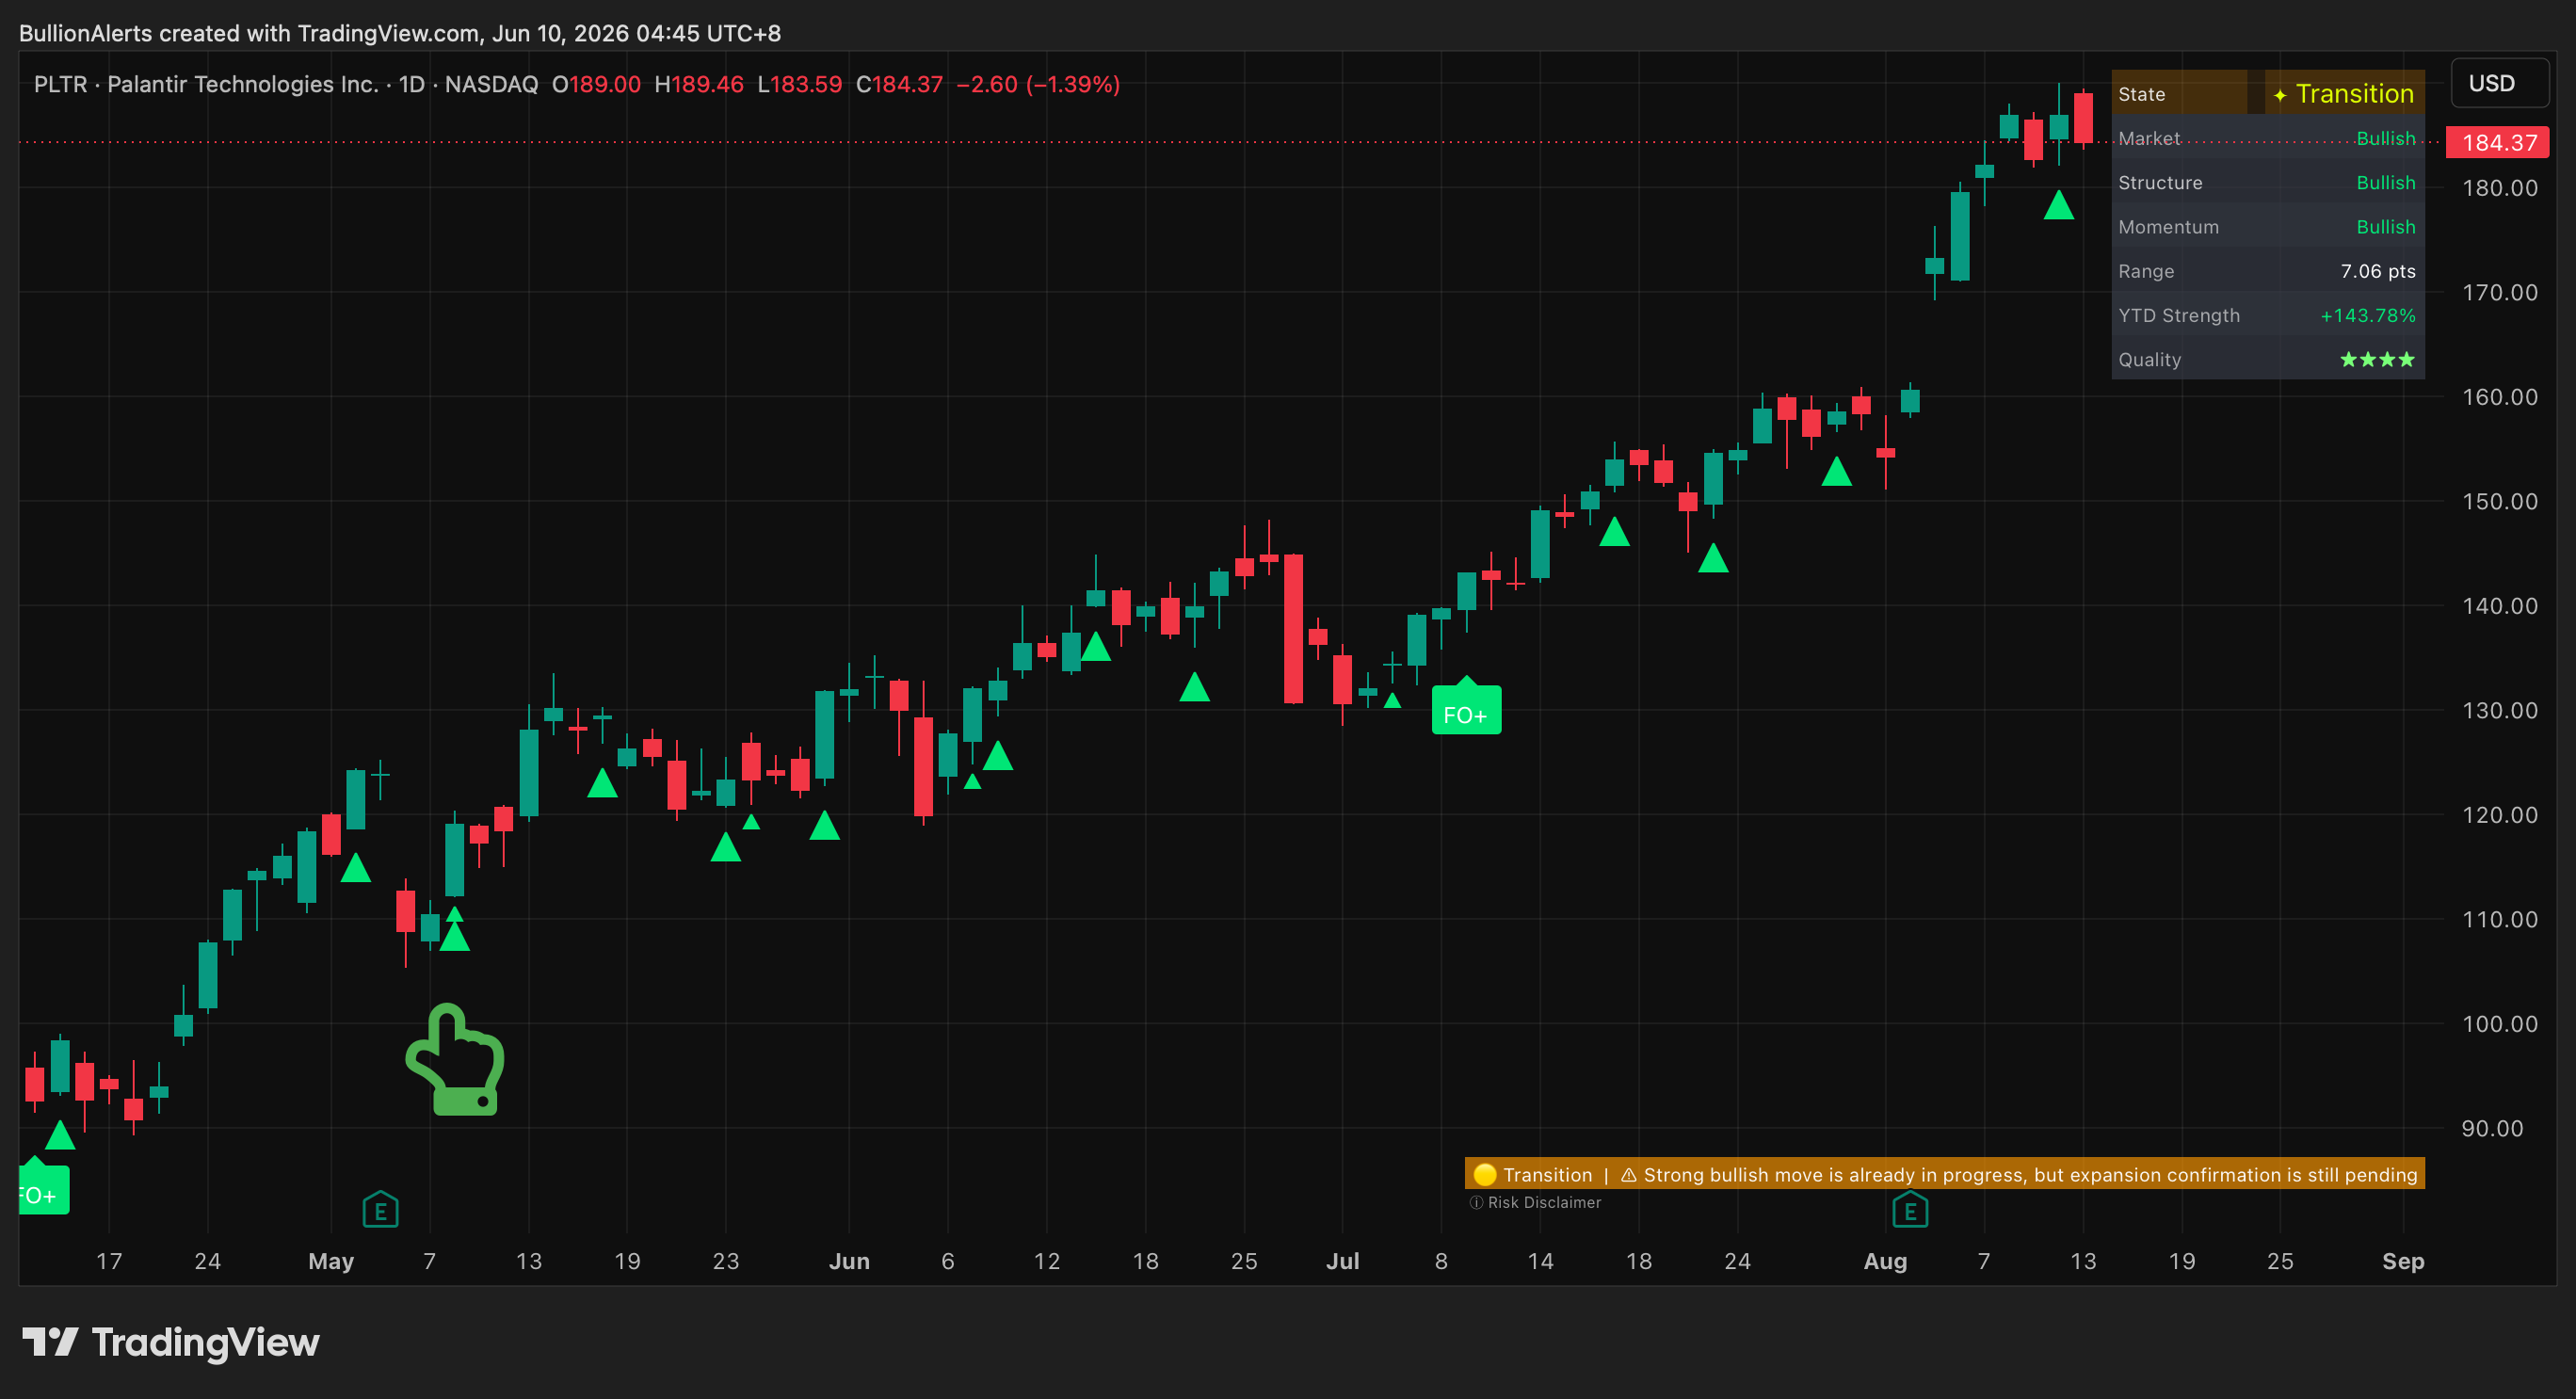The image size is (2576, 1399).
Task: Click the NASDAQ exchange label
Action: click(491, 84)
